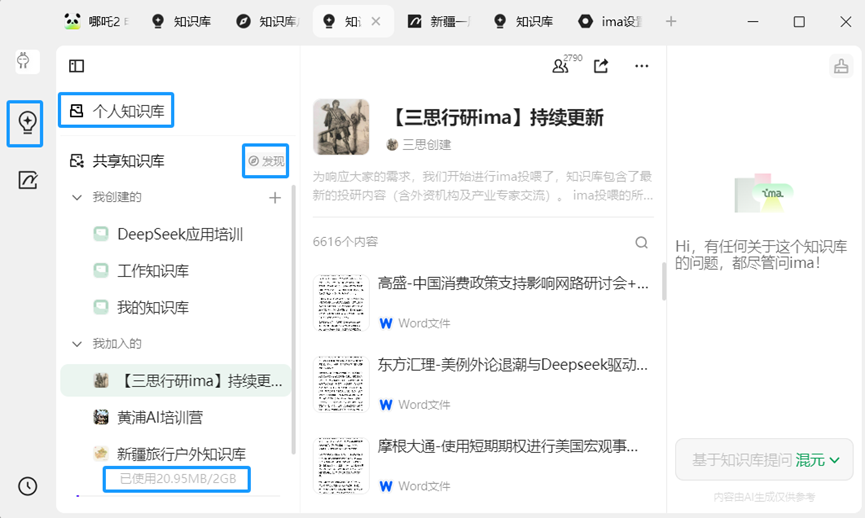Expand the knowledge base description text

coord(483,186)
